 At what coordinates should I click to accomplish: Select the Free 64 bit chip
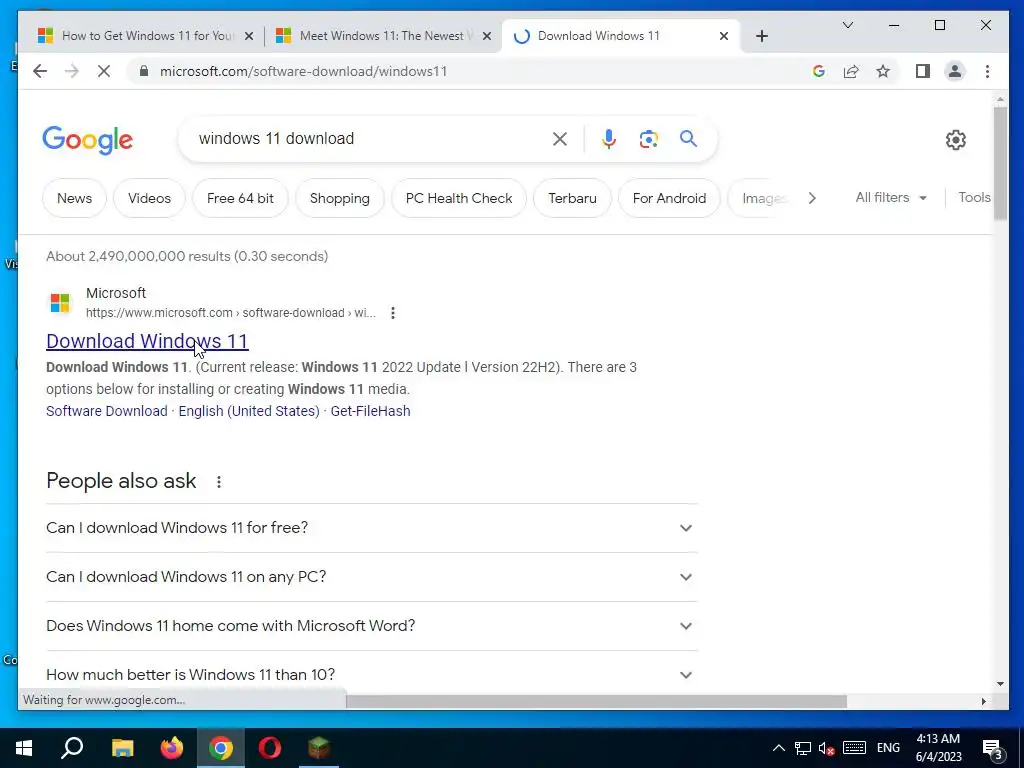click(240, 198)
